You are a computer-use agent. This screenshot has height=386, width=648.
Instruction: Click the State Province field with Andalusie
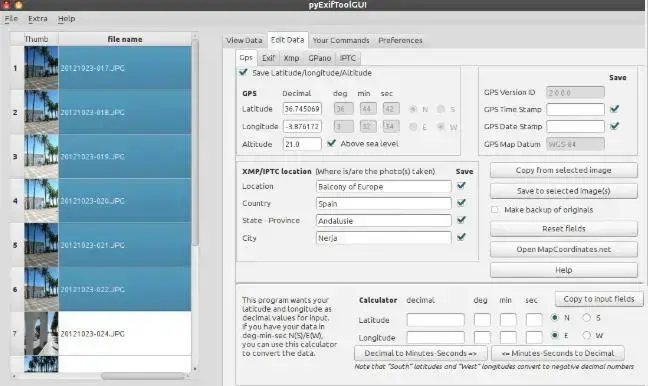[x=384, y=220]
